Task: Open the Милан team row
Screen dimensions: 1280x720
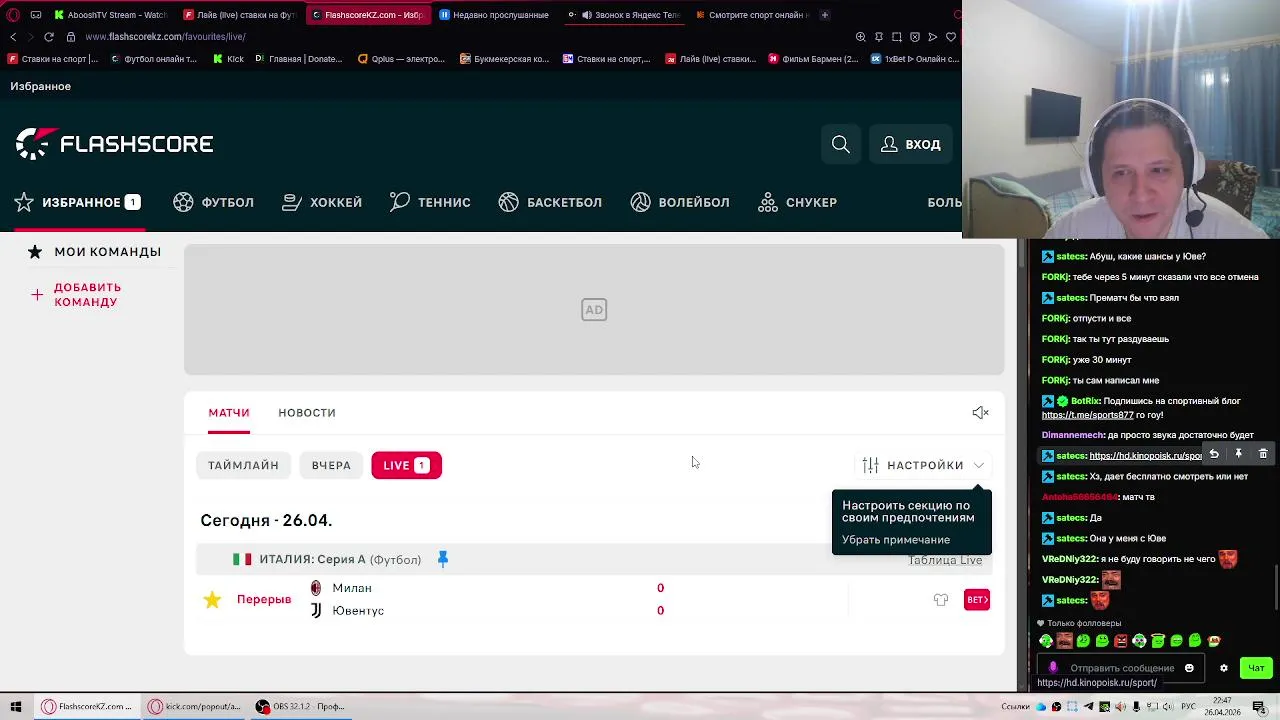Action: coord(351,588)
